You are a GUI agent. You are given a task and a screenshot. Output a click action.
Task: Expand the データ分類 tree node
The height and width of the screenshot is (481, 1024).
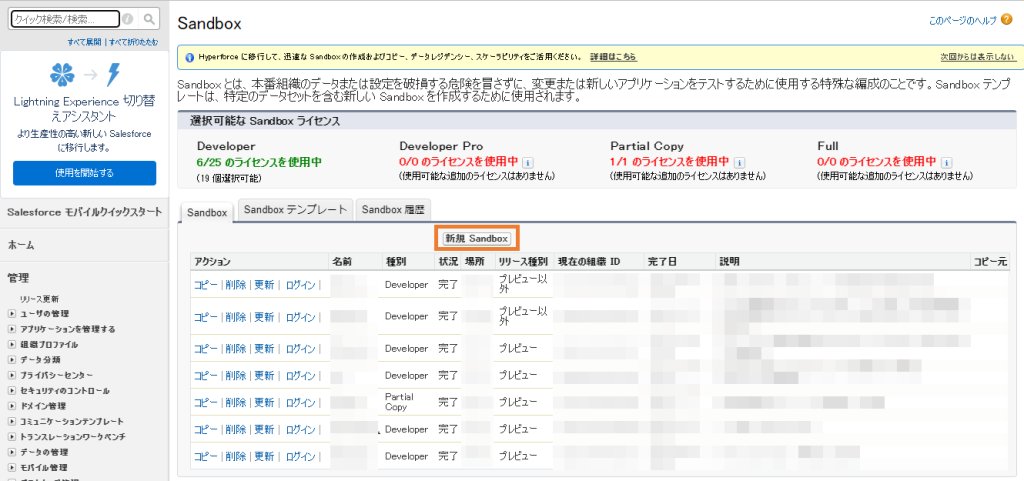12,360
